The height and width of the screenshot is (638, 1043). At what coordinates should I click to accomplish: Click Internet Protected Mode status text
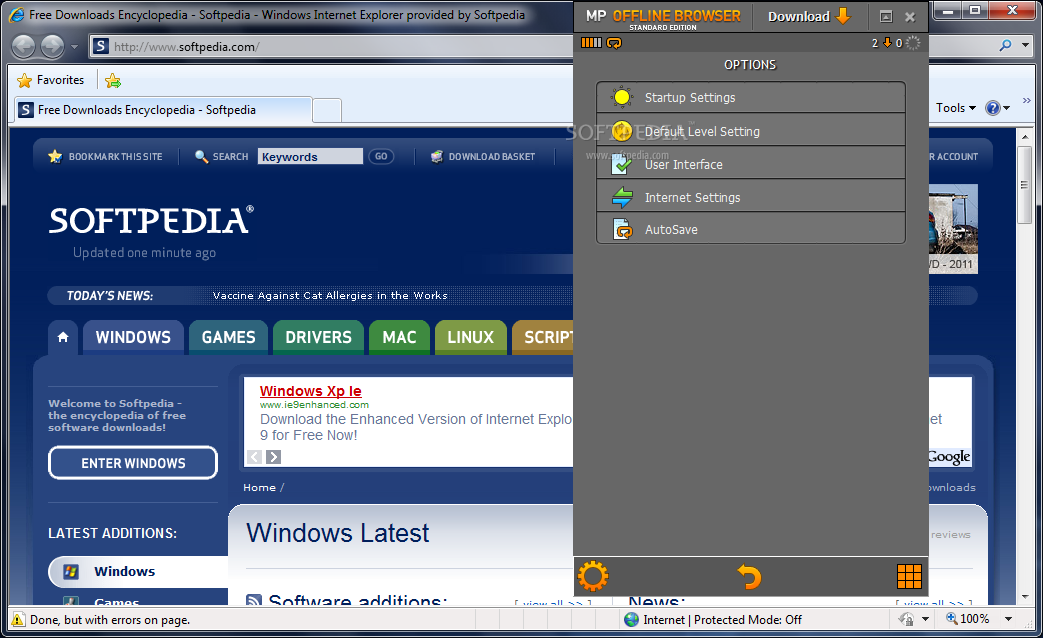pyautogui.click(x=722, y=620)
